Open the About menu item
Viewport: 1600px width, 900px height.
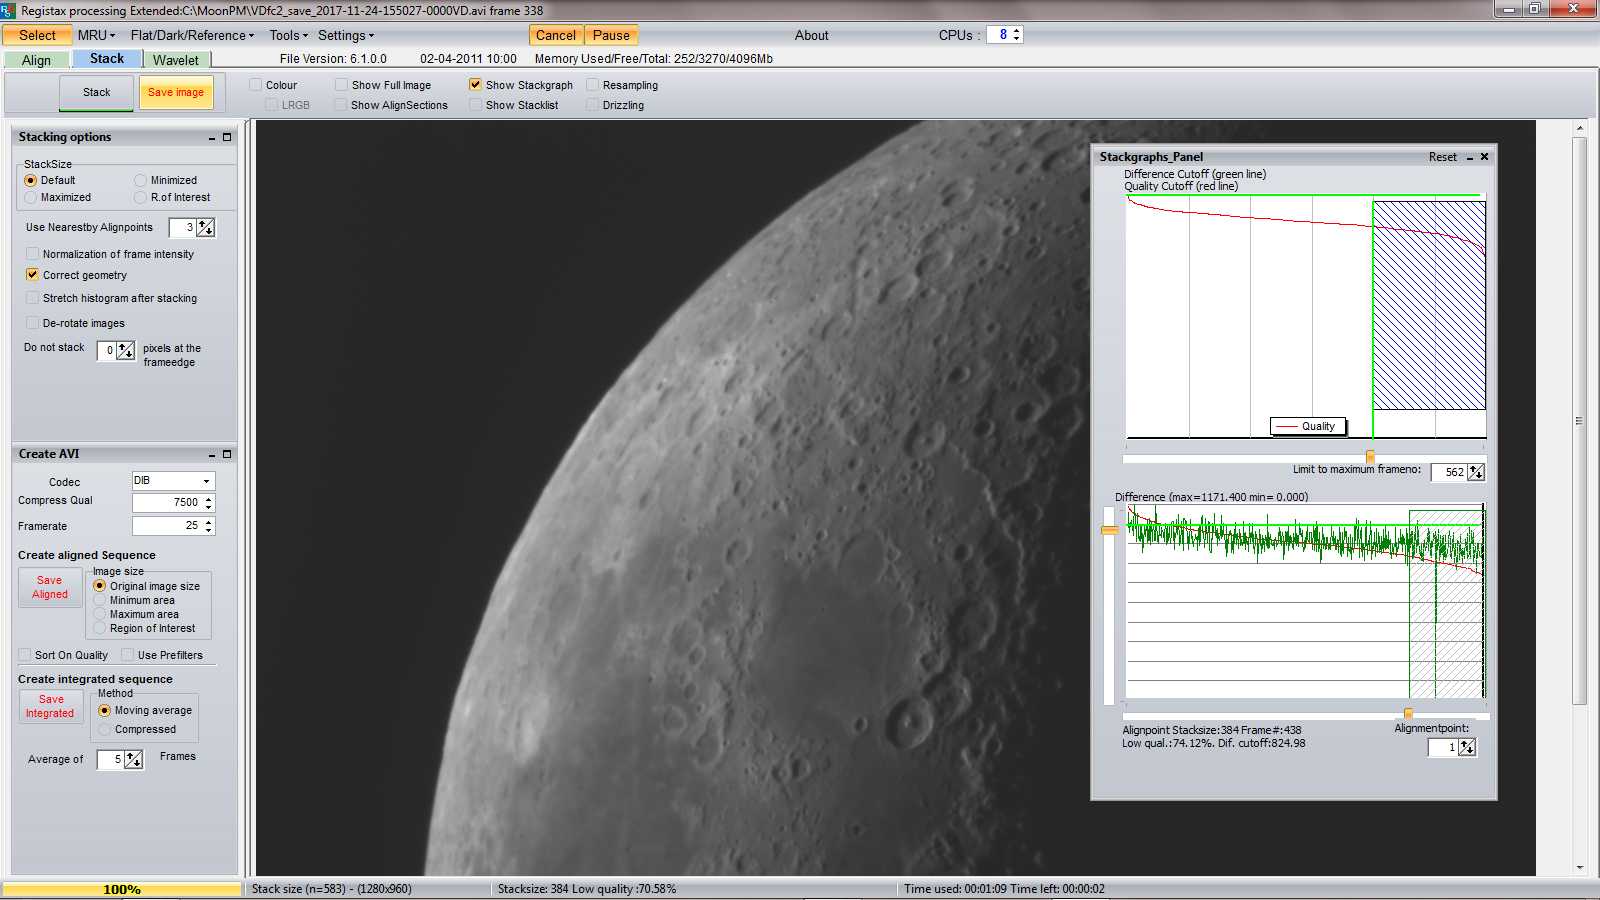tap(811, 35)
